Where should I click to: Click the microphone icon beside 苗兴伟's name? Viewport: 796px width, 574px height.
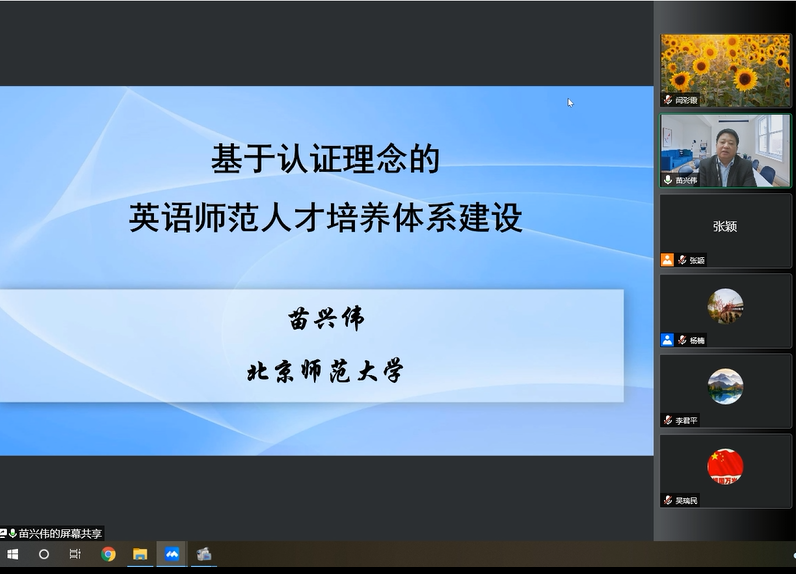pyautogui.click(x=667, y=180)
